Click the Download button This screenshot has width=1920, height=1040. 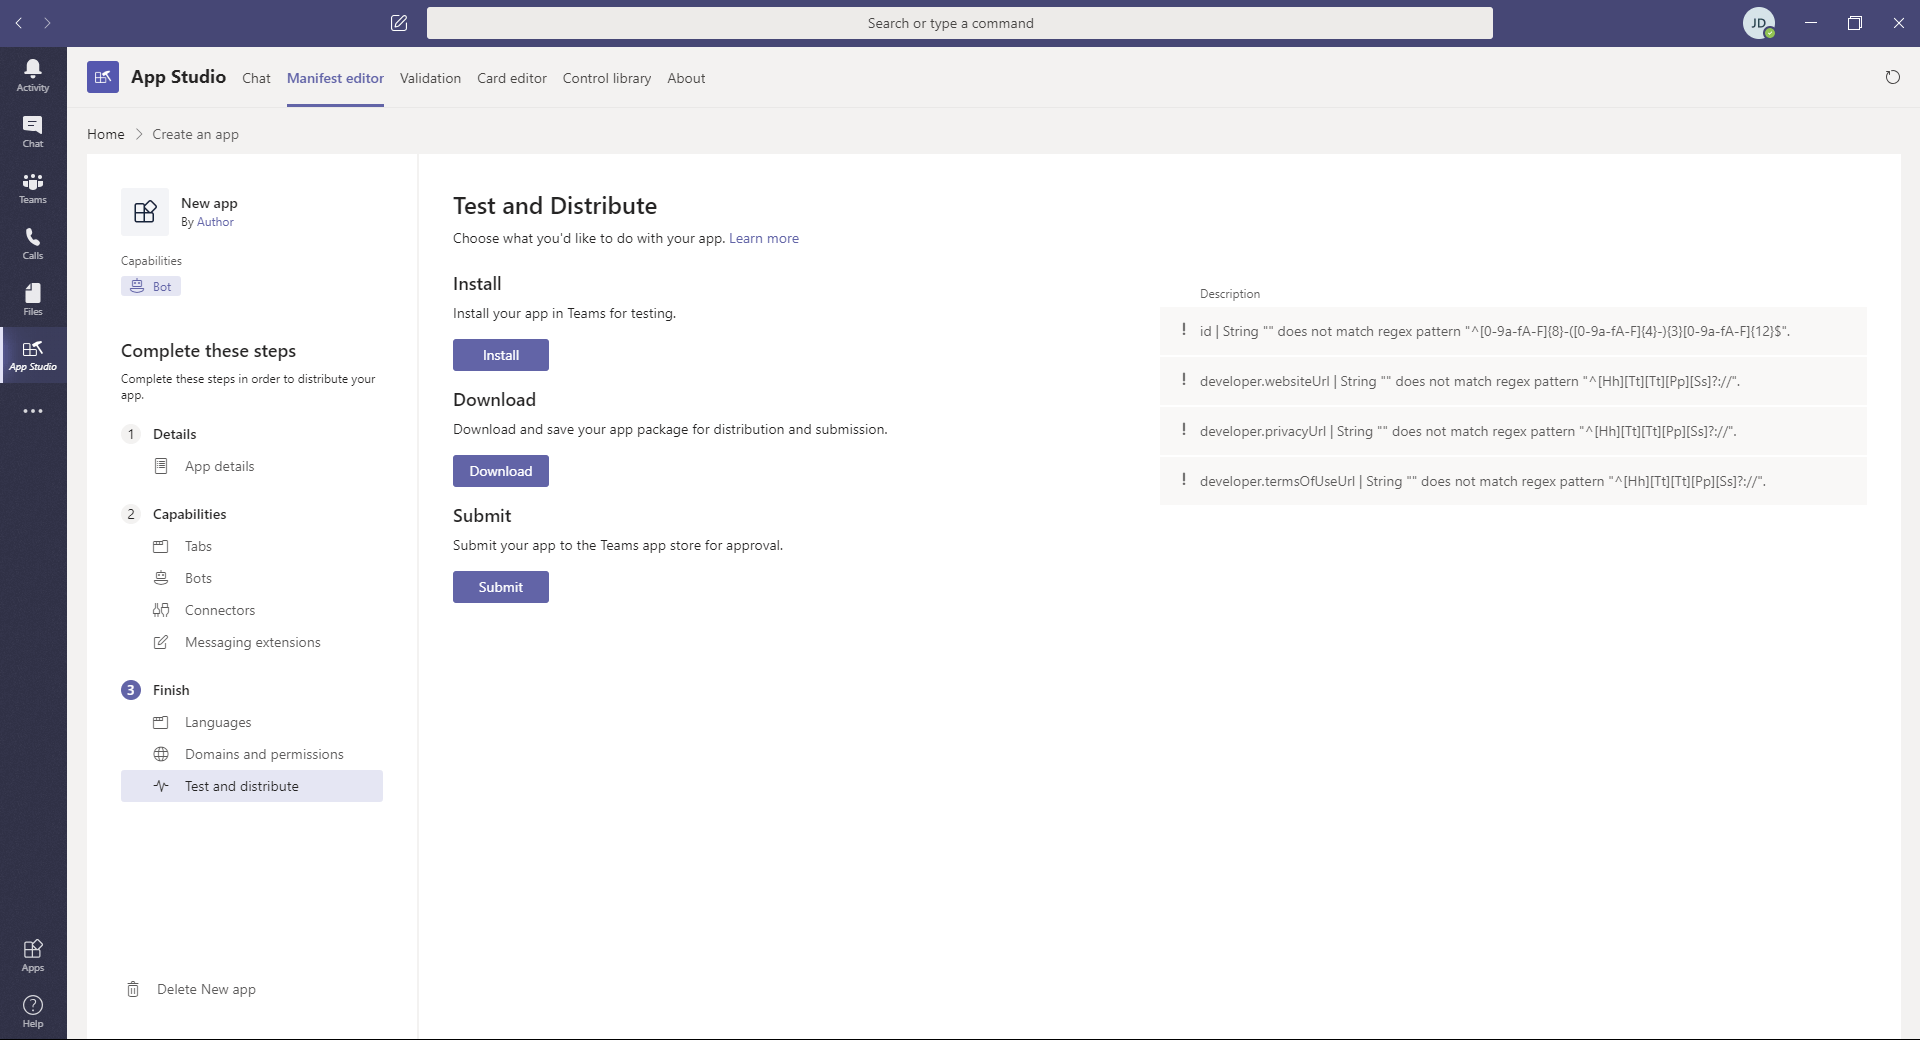click(x=500, y=471)
